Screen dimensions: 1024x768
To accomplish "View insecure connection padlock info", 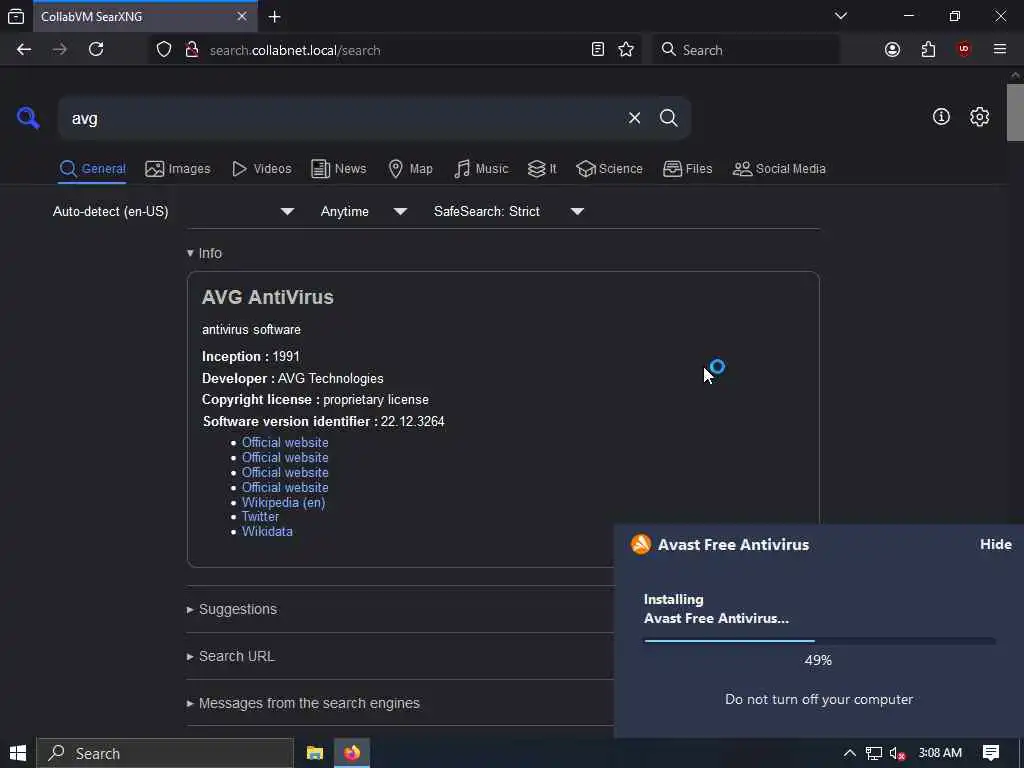I will [191, 50].
